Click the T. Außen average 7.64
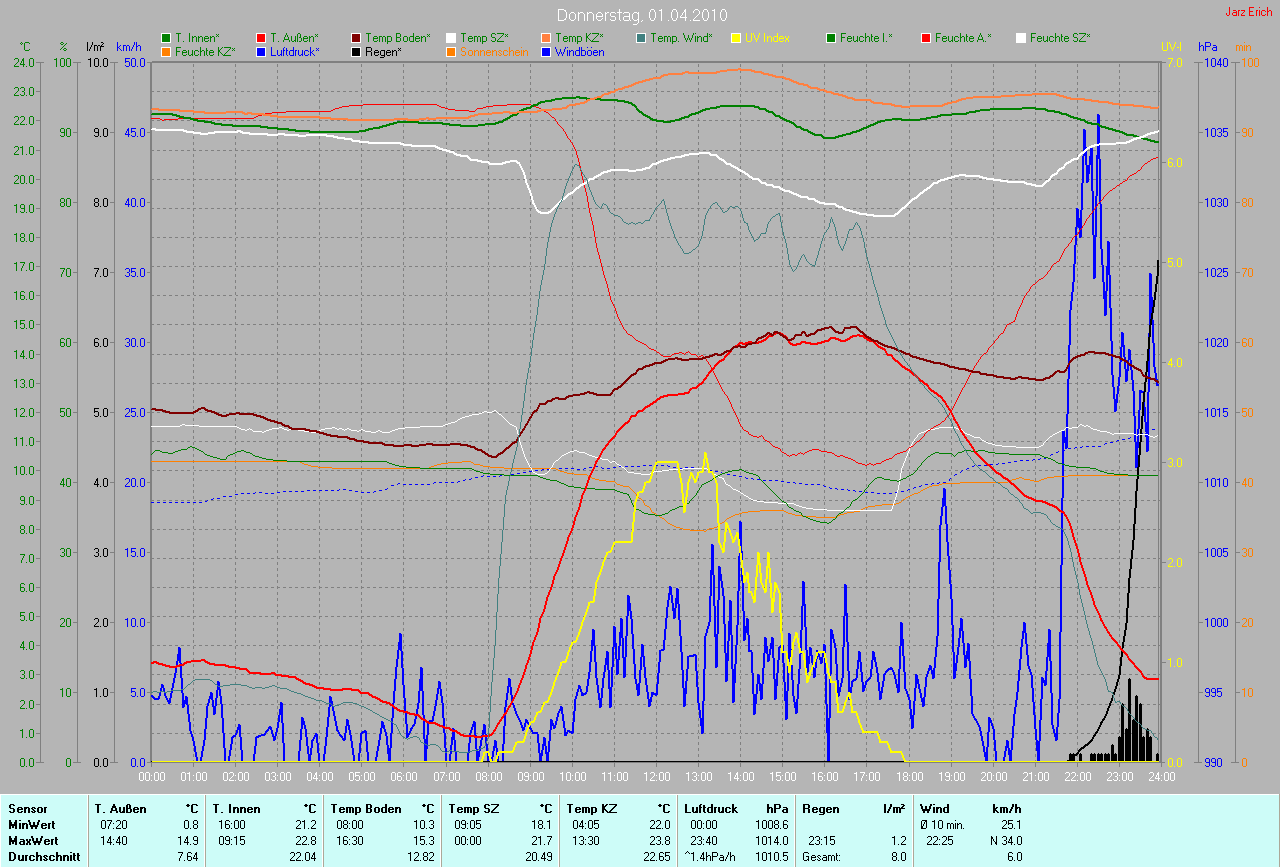 [188, 857]
